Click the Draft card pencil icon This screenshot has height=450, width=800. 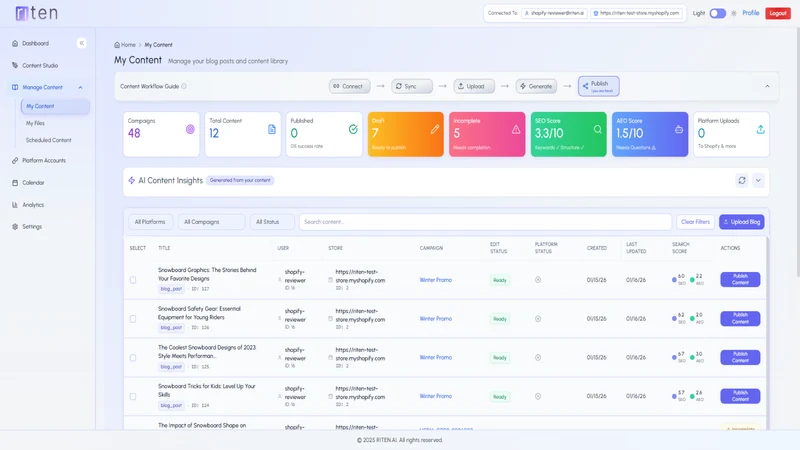coord(435,130)
